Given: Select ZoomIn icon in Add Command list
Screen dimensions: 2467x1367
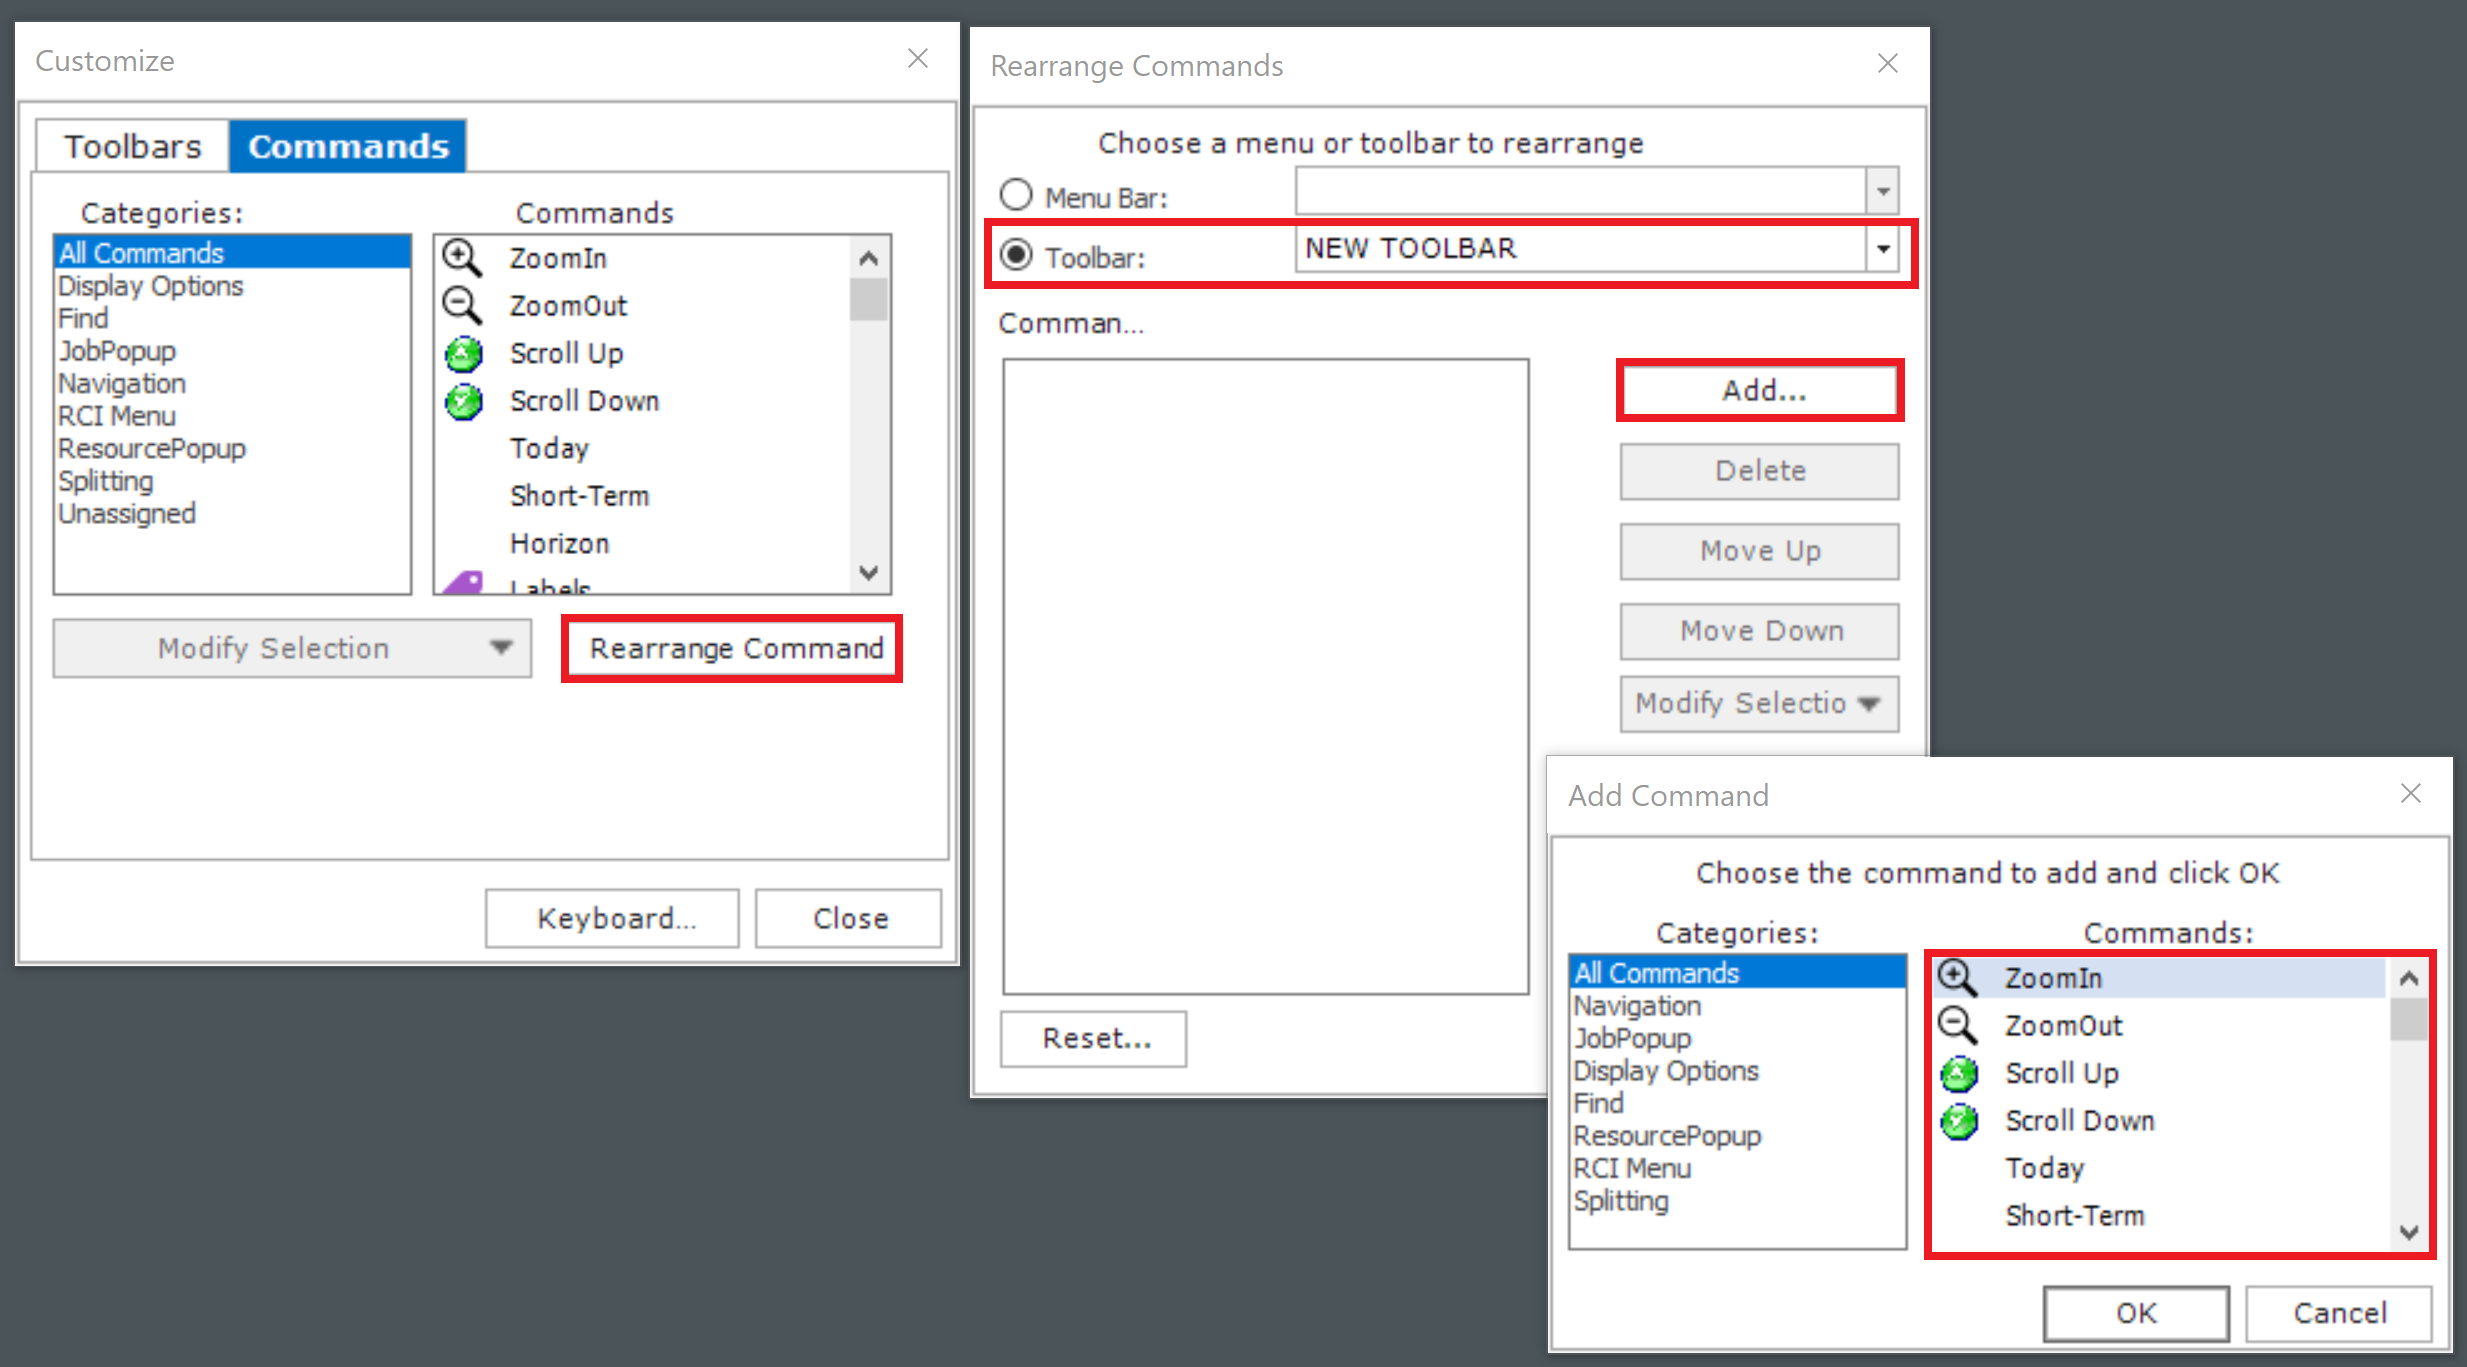Looking at the screenshot, I should 1957,978.
